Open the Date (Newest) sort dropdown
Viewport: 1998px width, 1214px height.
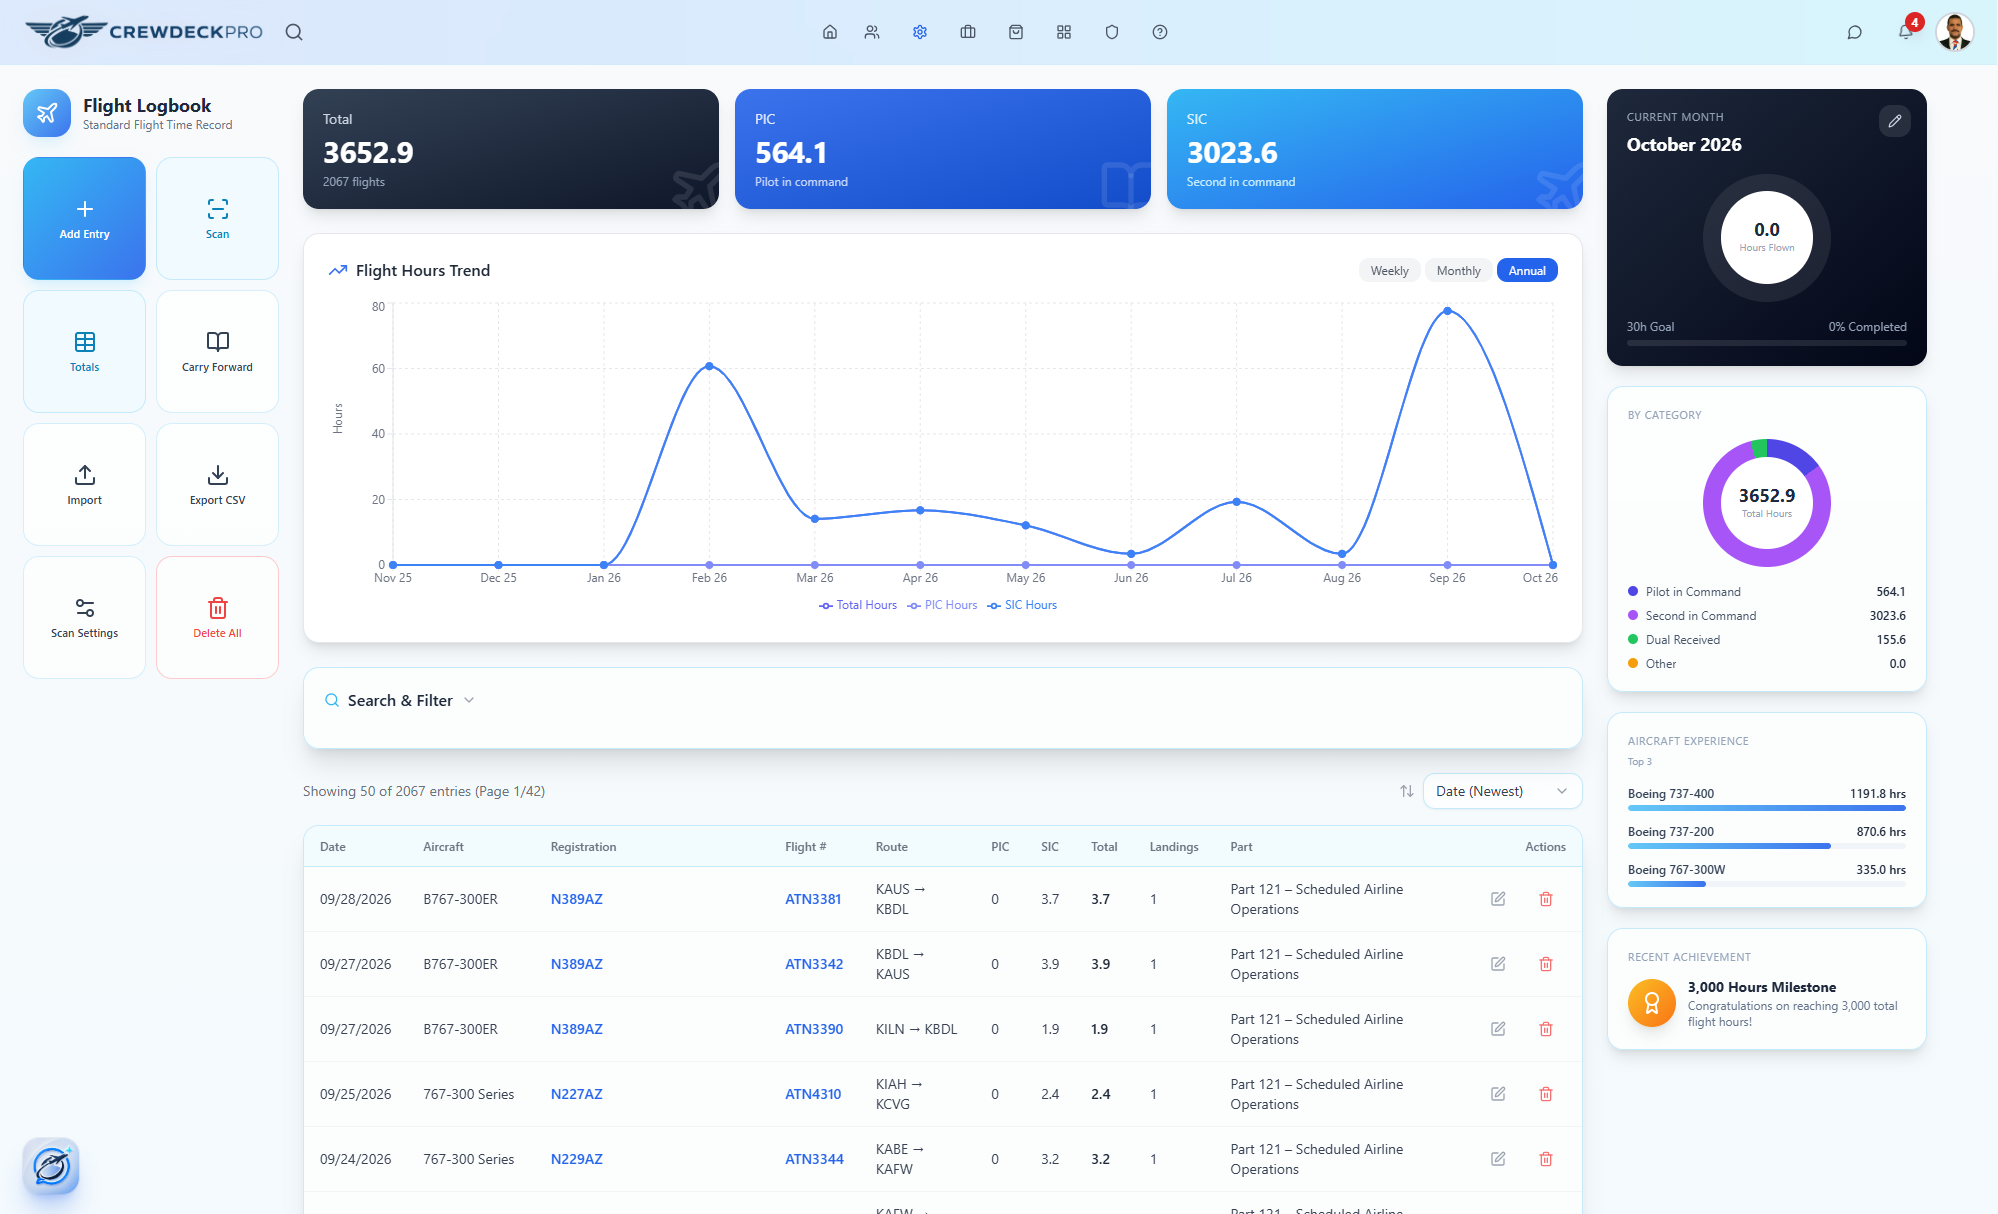point(1502,791)
